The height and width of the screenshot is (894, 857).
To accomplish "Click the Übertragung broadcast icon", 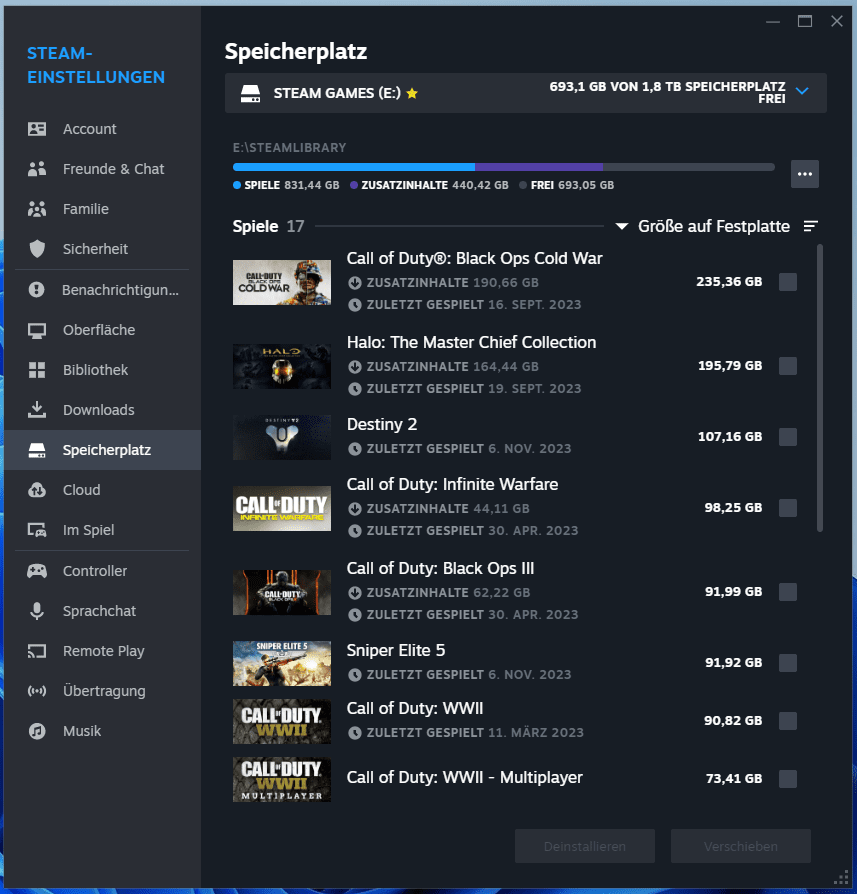I will point(36,691).
